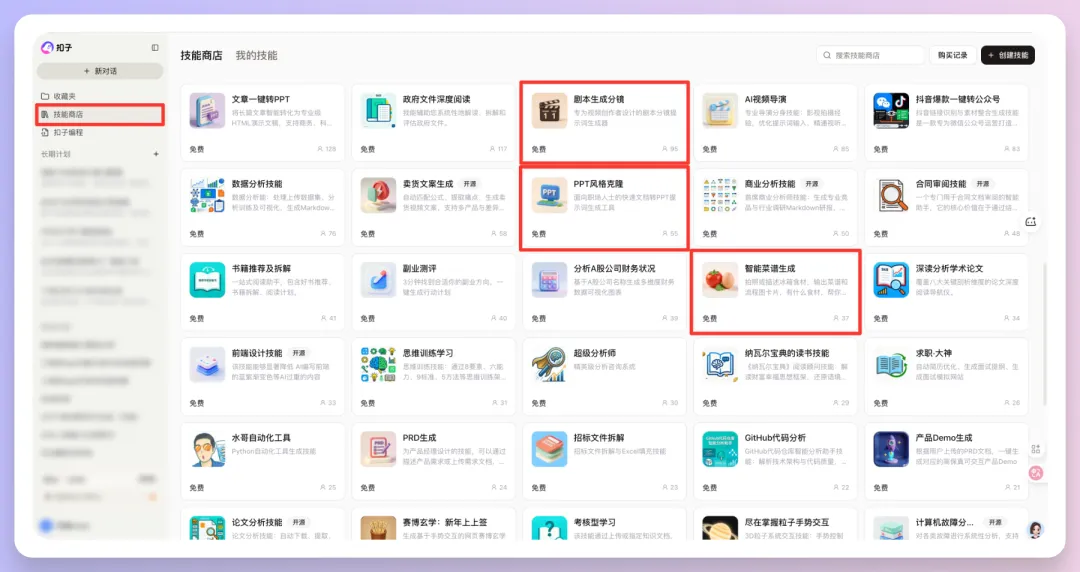1080x572 pixels.
Task: Click the 合同审阅技能 magnifier icon
Action: tap(891, 195)
